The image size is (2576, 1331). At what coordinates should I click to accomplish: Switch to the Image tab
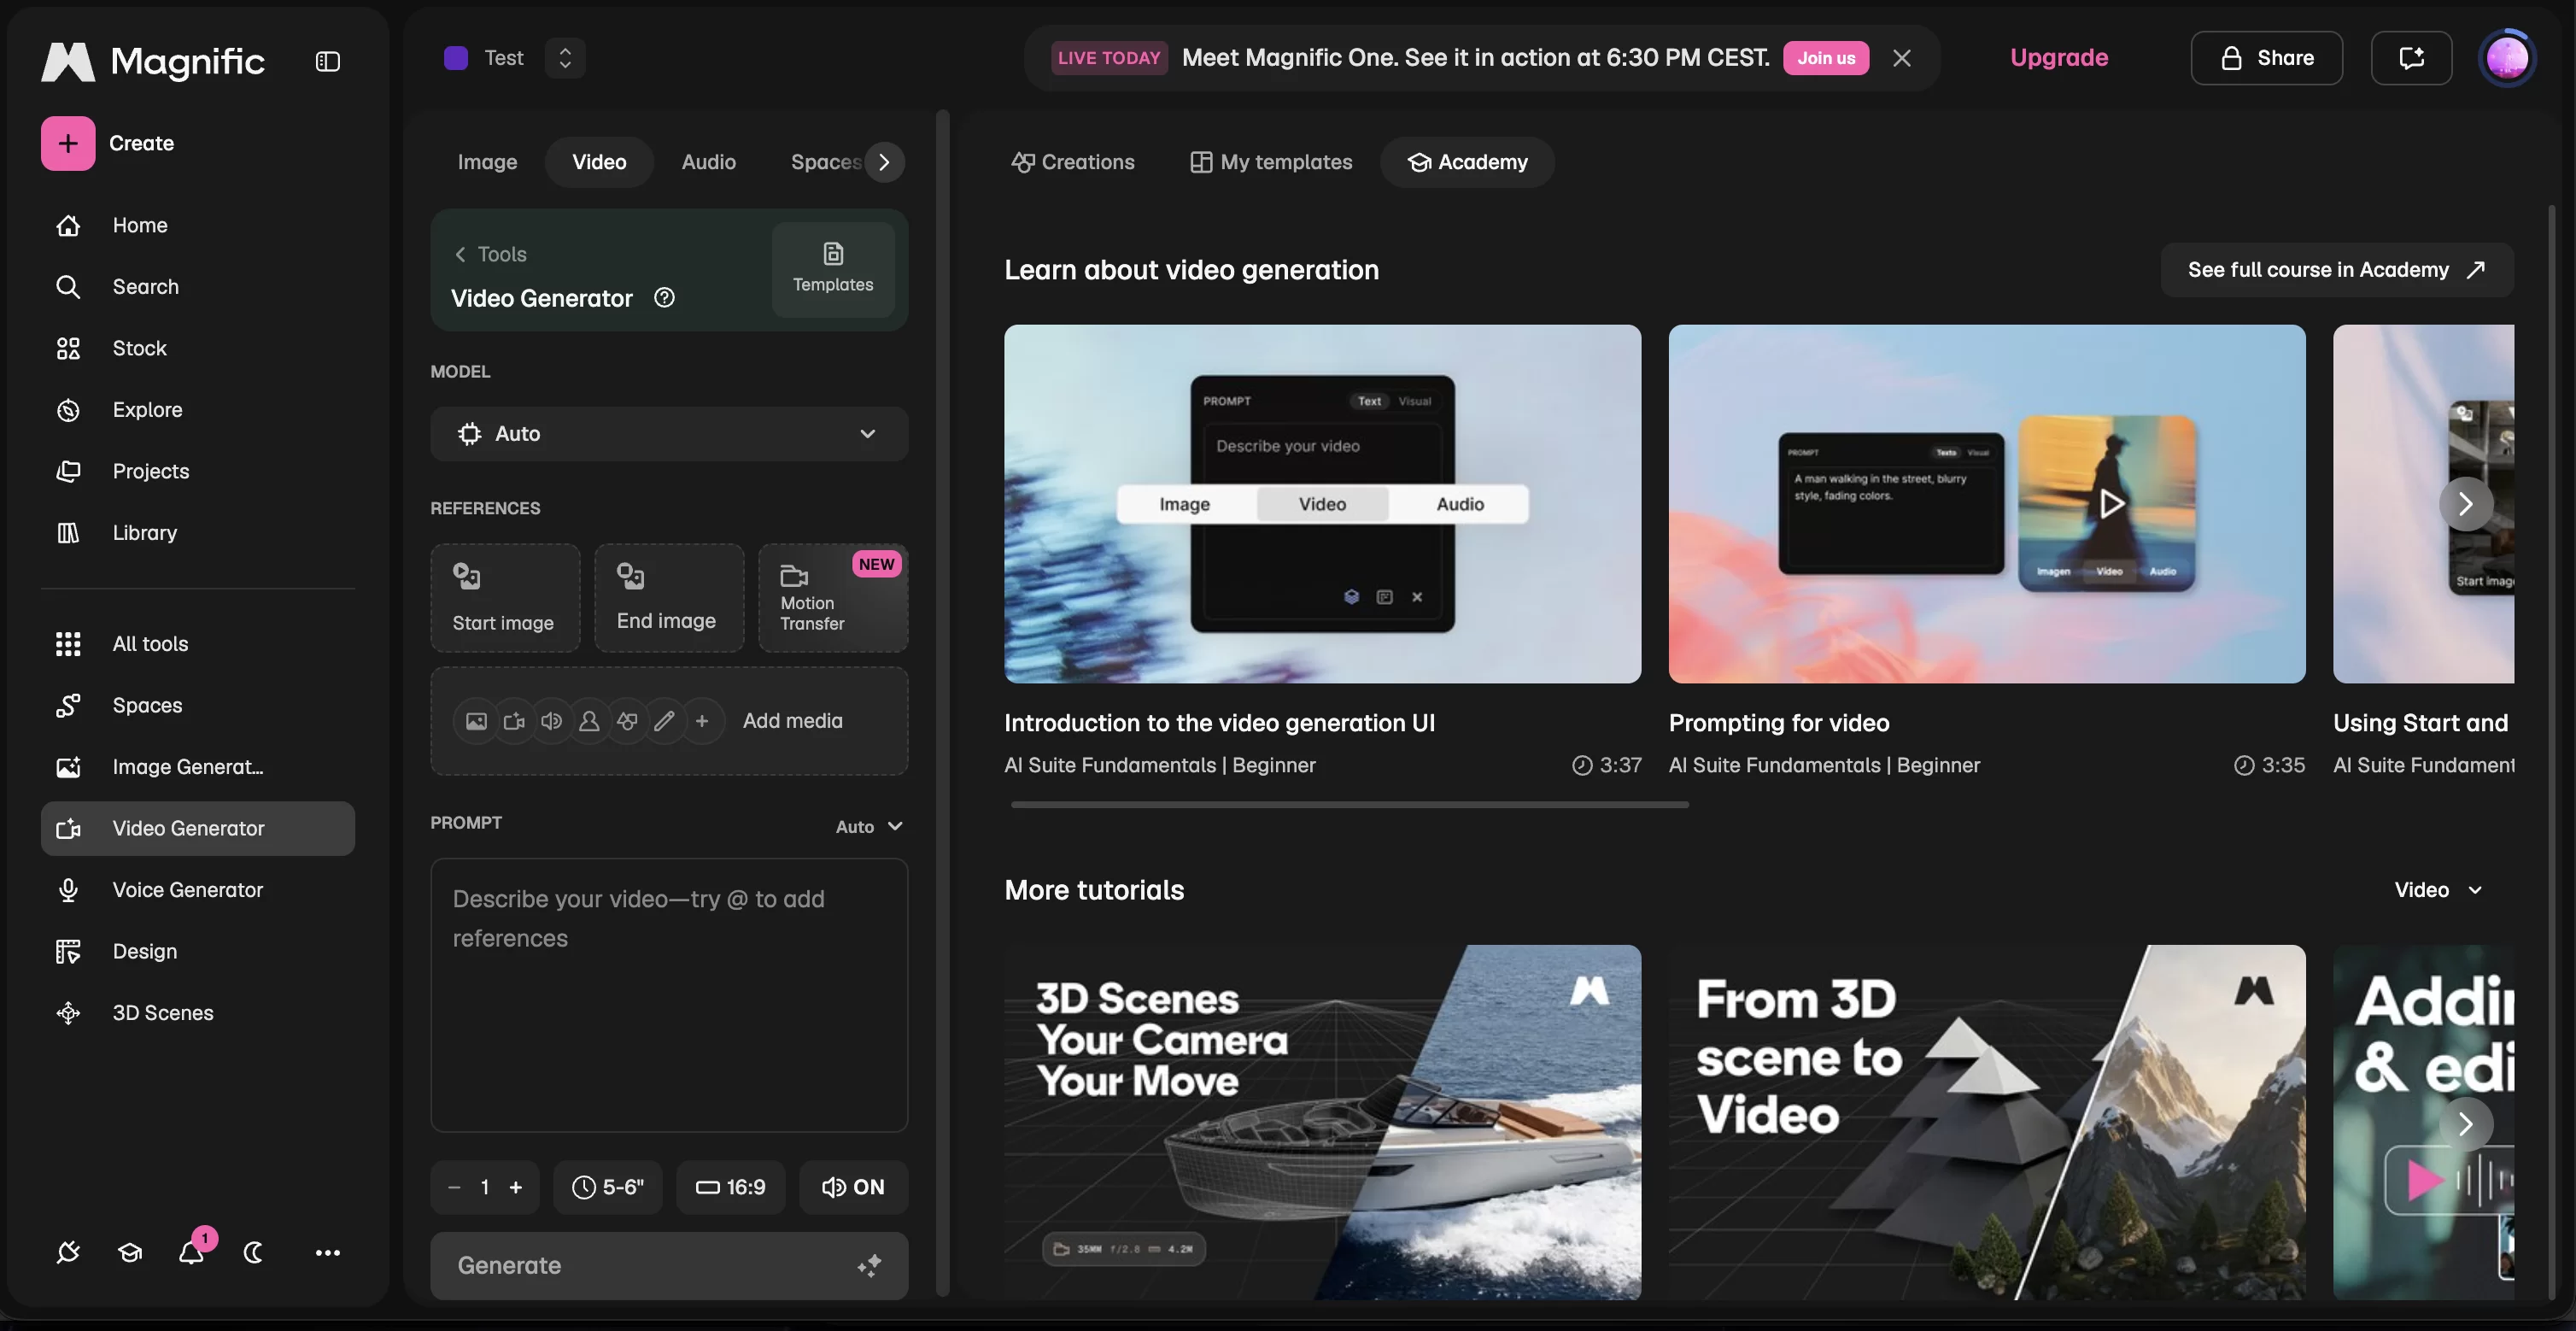coord(487,162)
